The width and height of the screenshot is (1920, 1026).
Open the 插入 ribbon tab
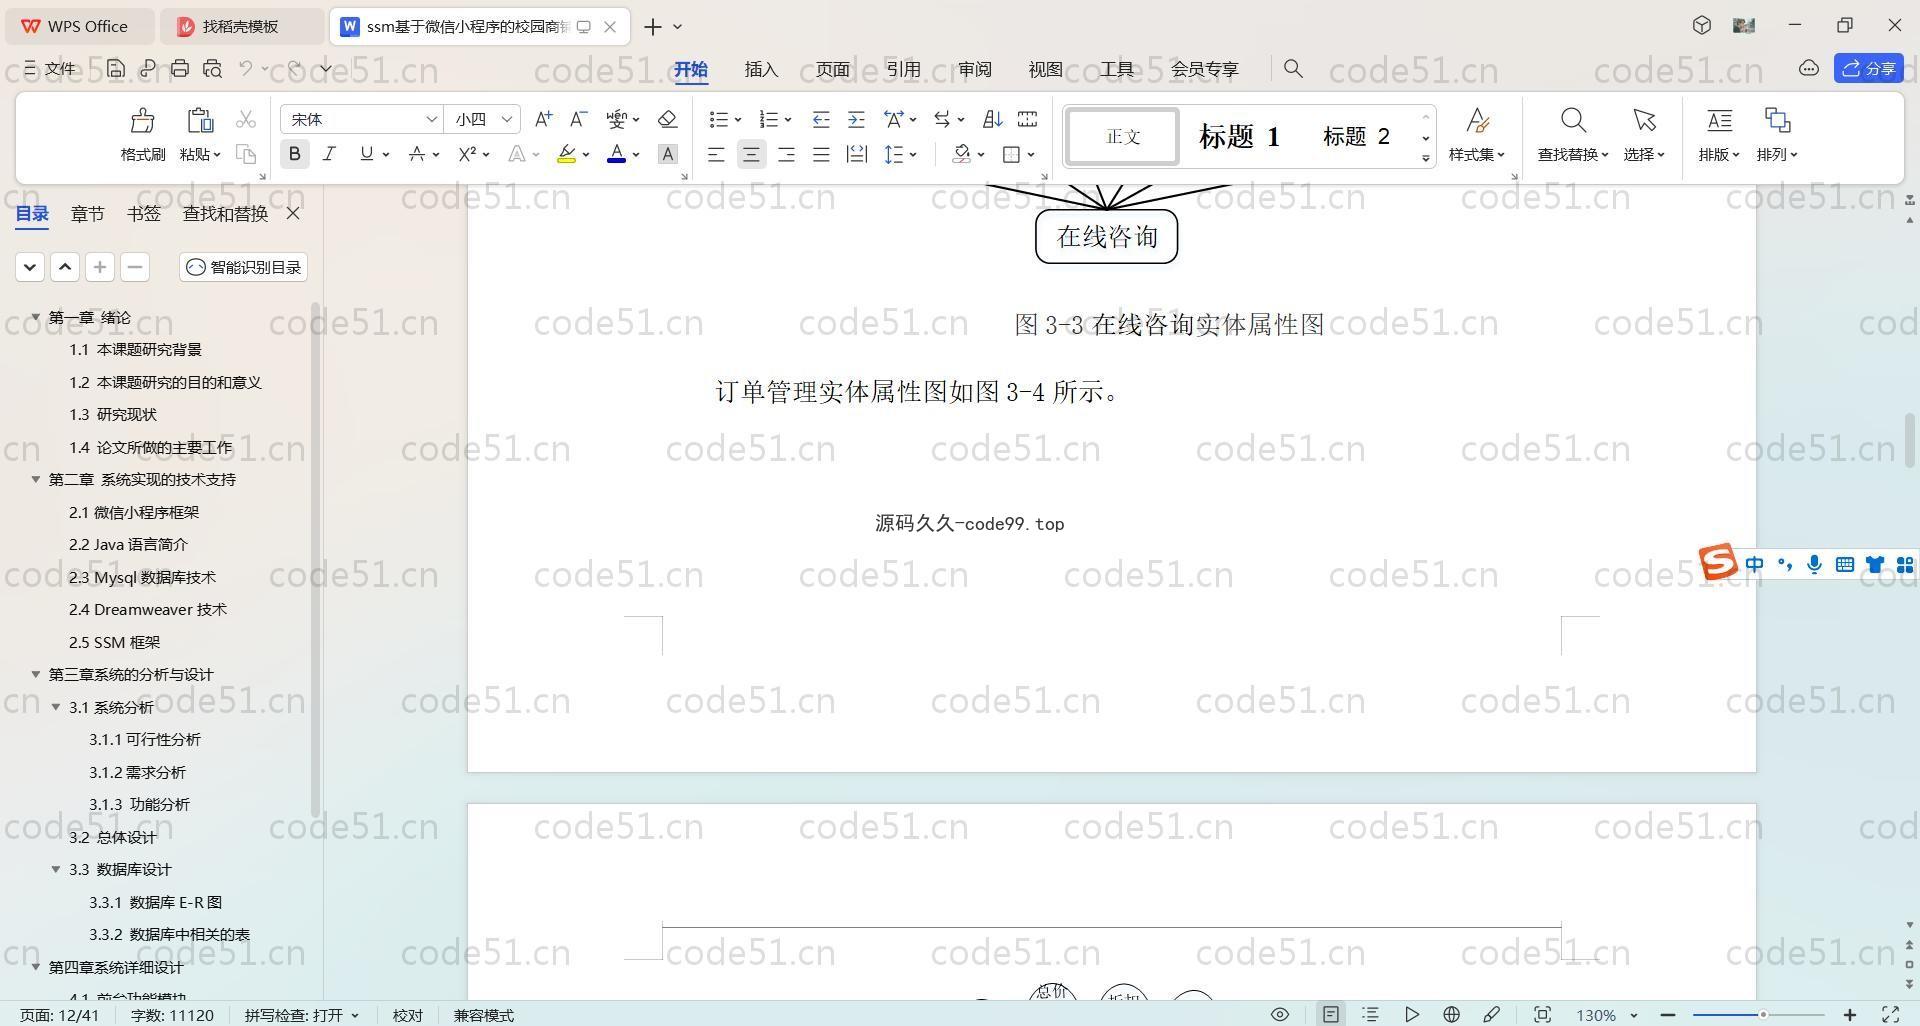pos(761,69)
